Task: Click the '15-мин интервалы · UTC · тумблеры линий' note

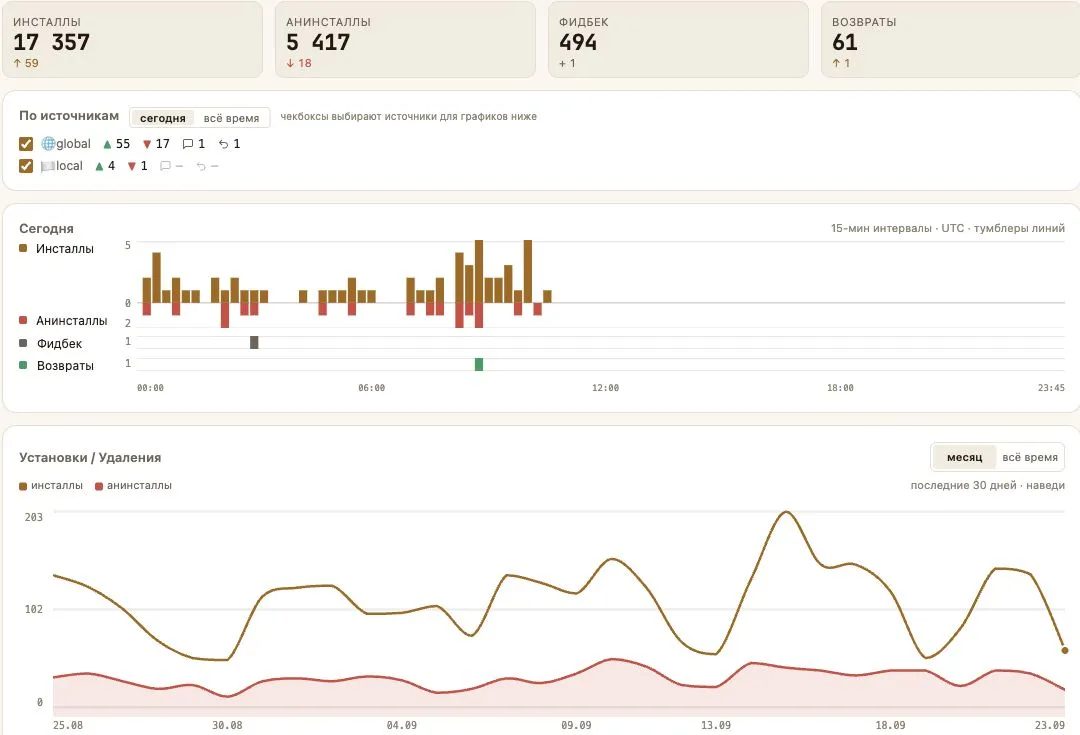Action: click(948, 228)
